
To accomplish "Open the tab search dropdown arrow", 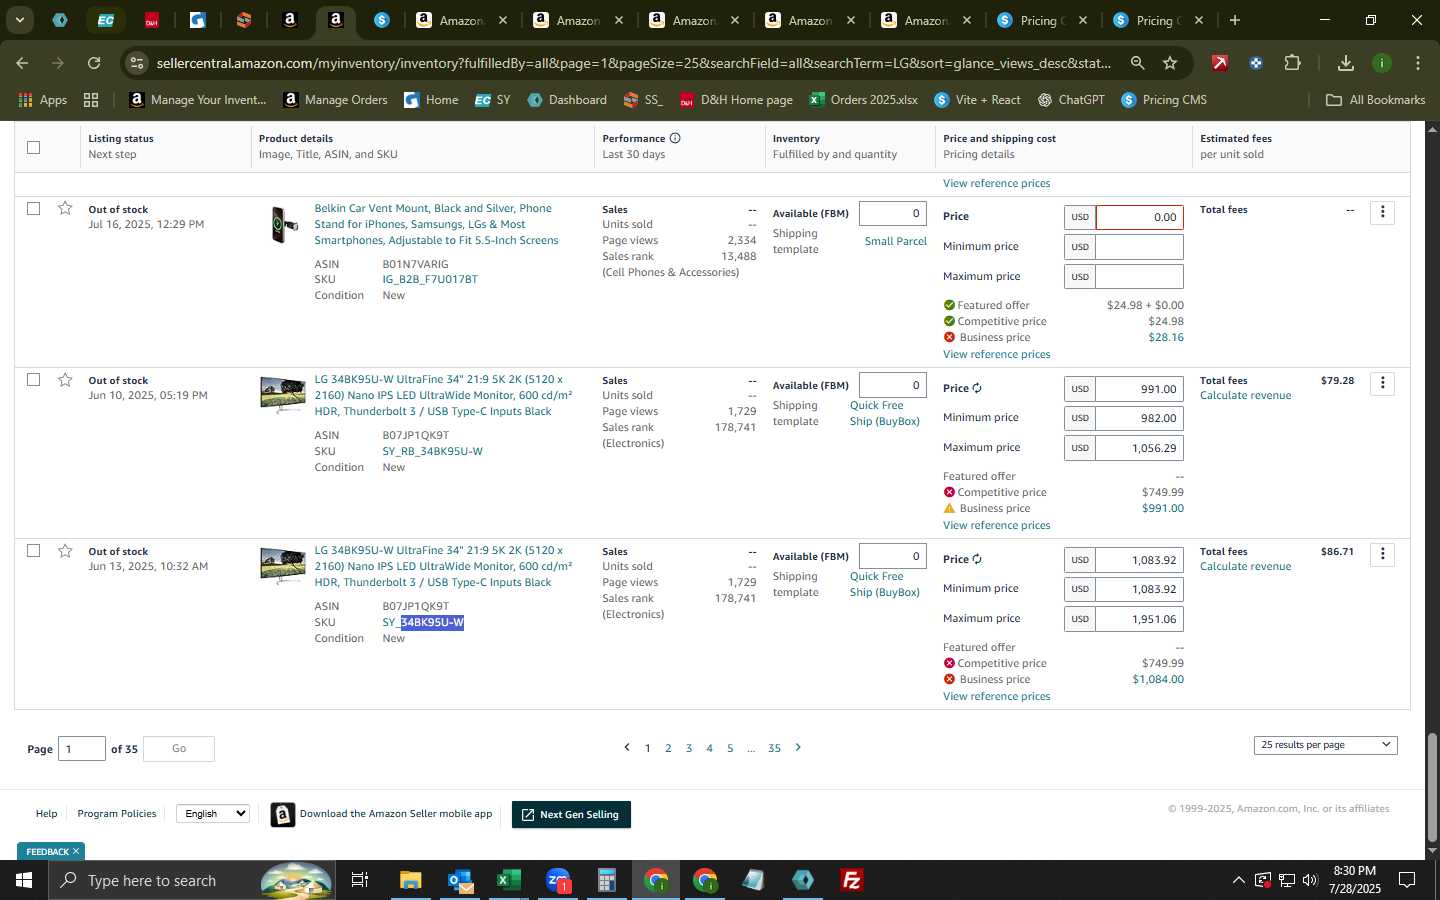I will pyautogui.click(x=19, y=20).
